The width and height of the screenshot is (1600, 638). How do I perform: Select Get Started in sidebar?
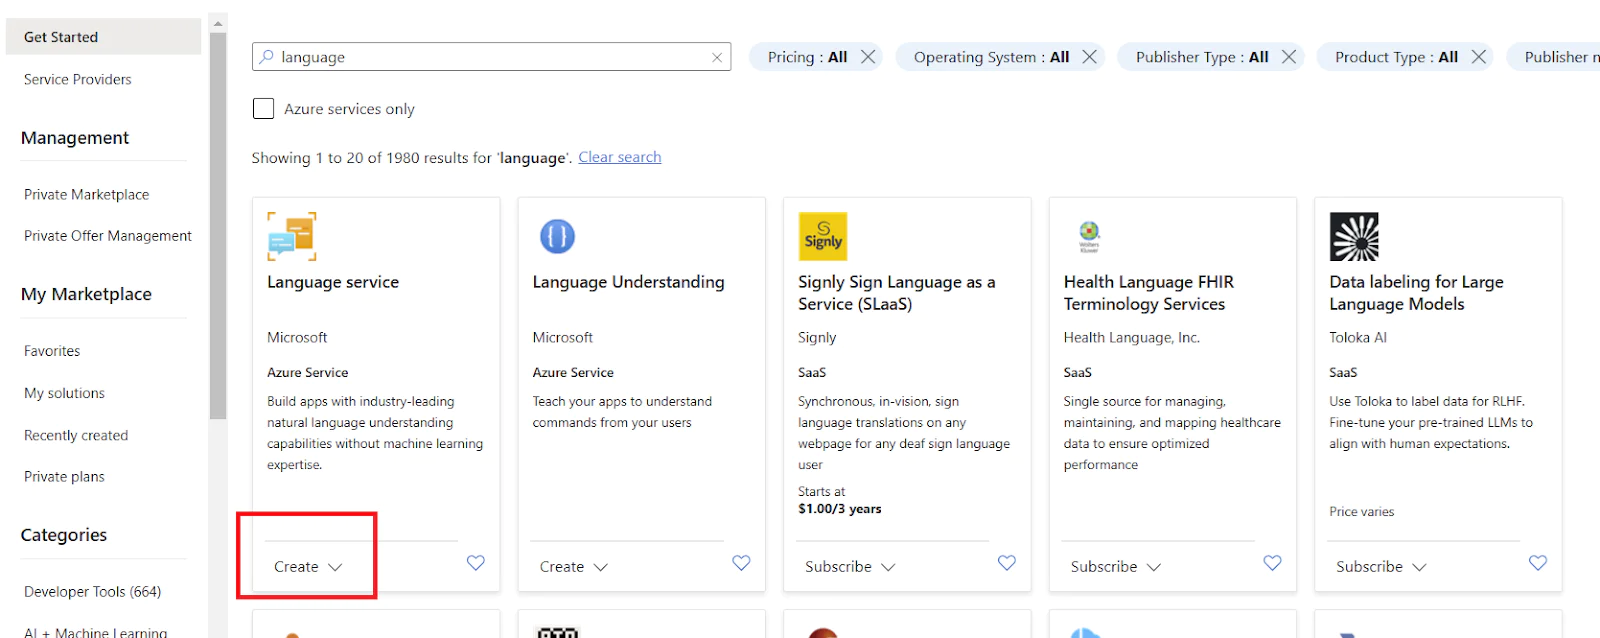click(103, 37)
